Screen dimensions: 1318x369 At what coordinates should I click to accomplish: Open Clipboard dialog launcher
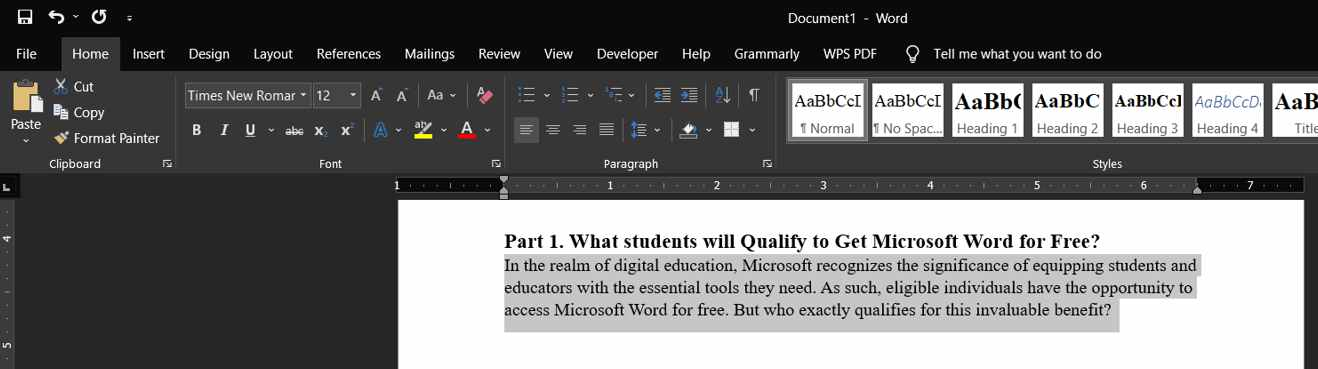[x=167, y=163]
